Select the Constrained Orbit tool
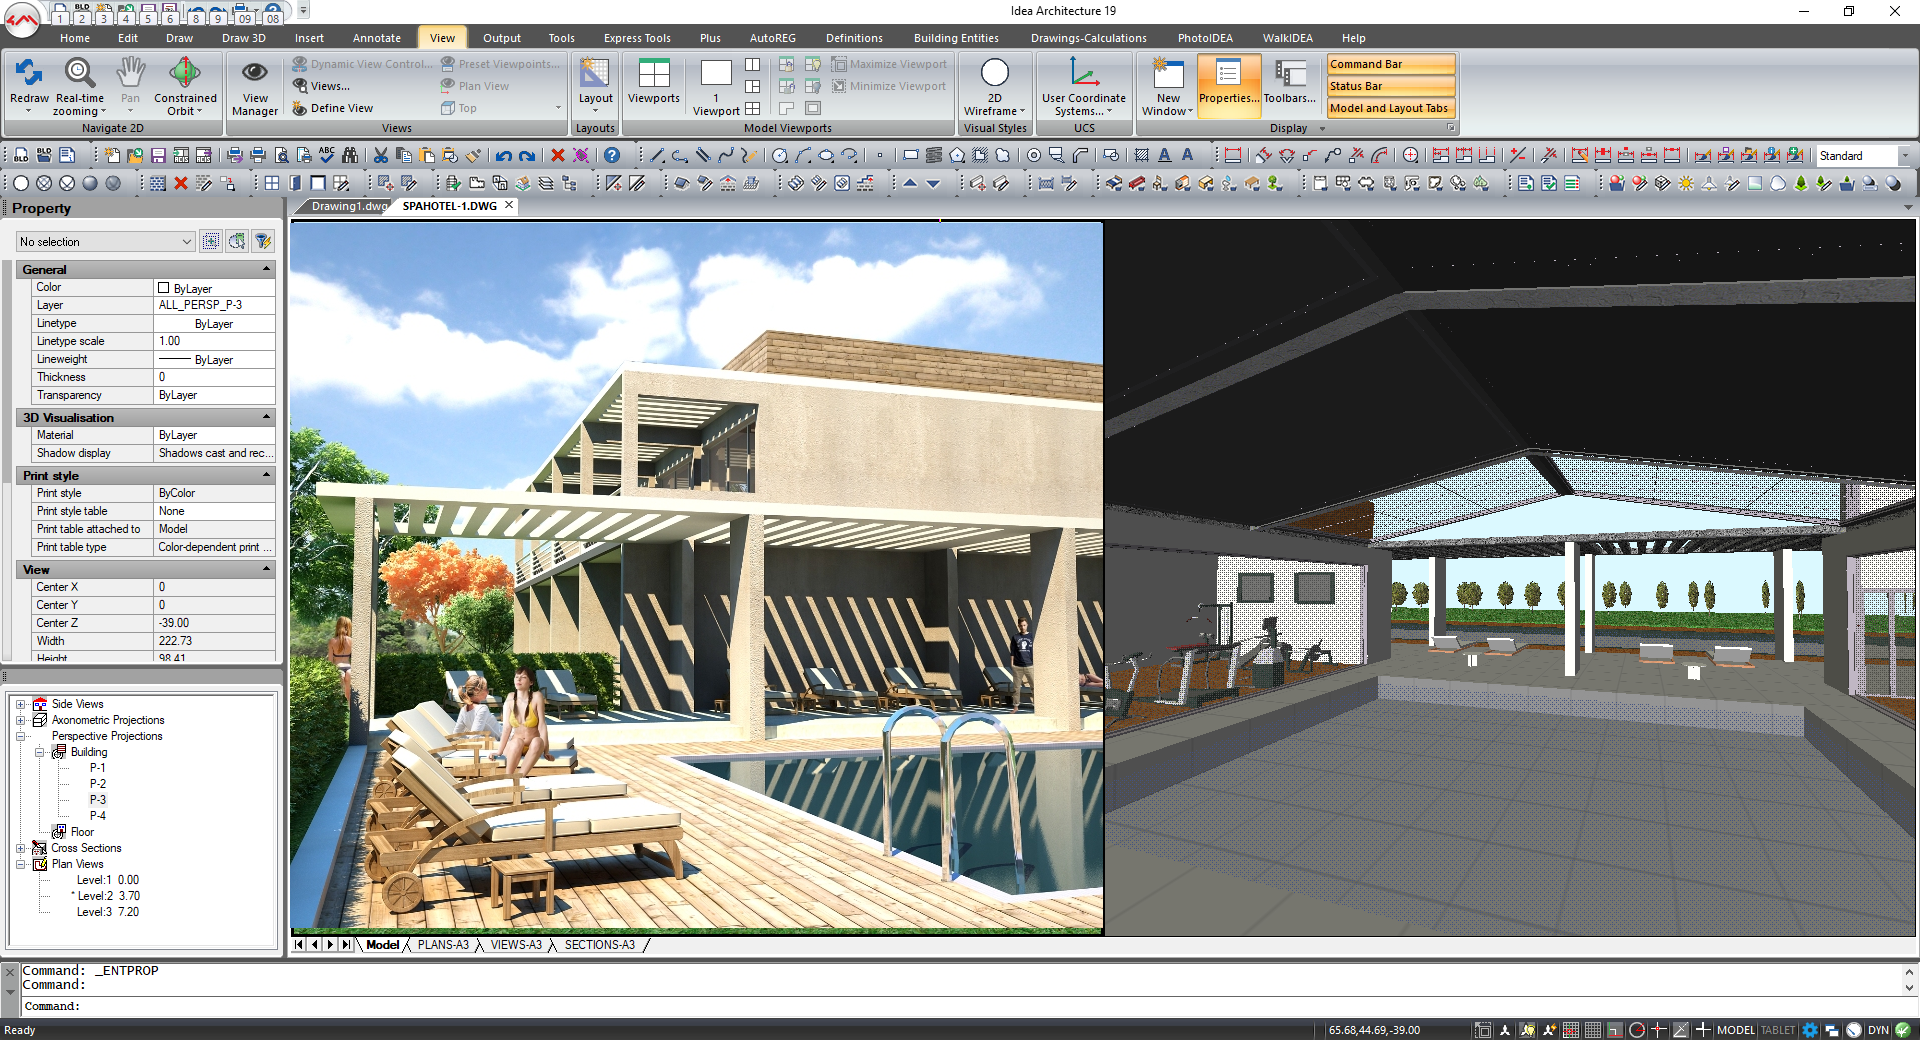This screenshot has width=1920, height=1040. (185, 74)
